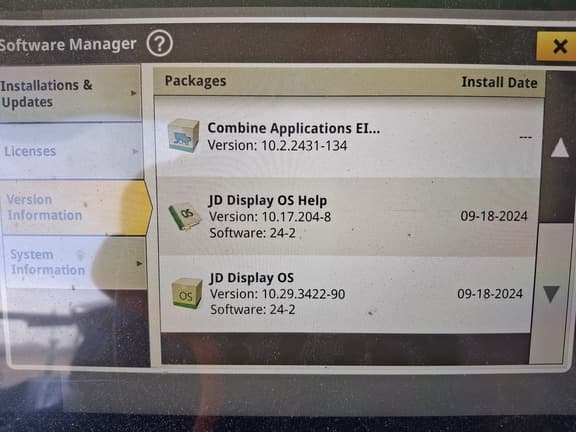Screen dimensions: 576x432
Task: Click the Packages column header
Action: 195,81
